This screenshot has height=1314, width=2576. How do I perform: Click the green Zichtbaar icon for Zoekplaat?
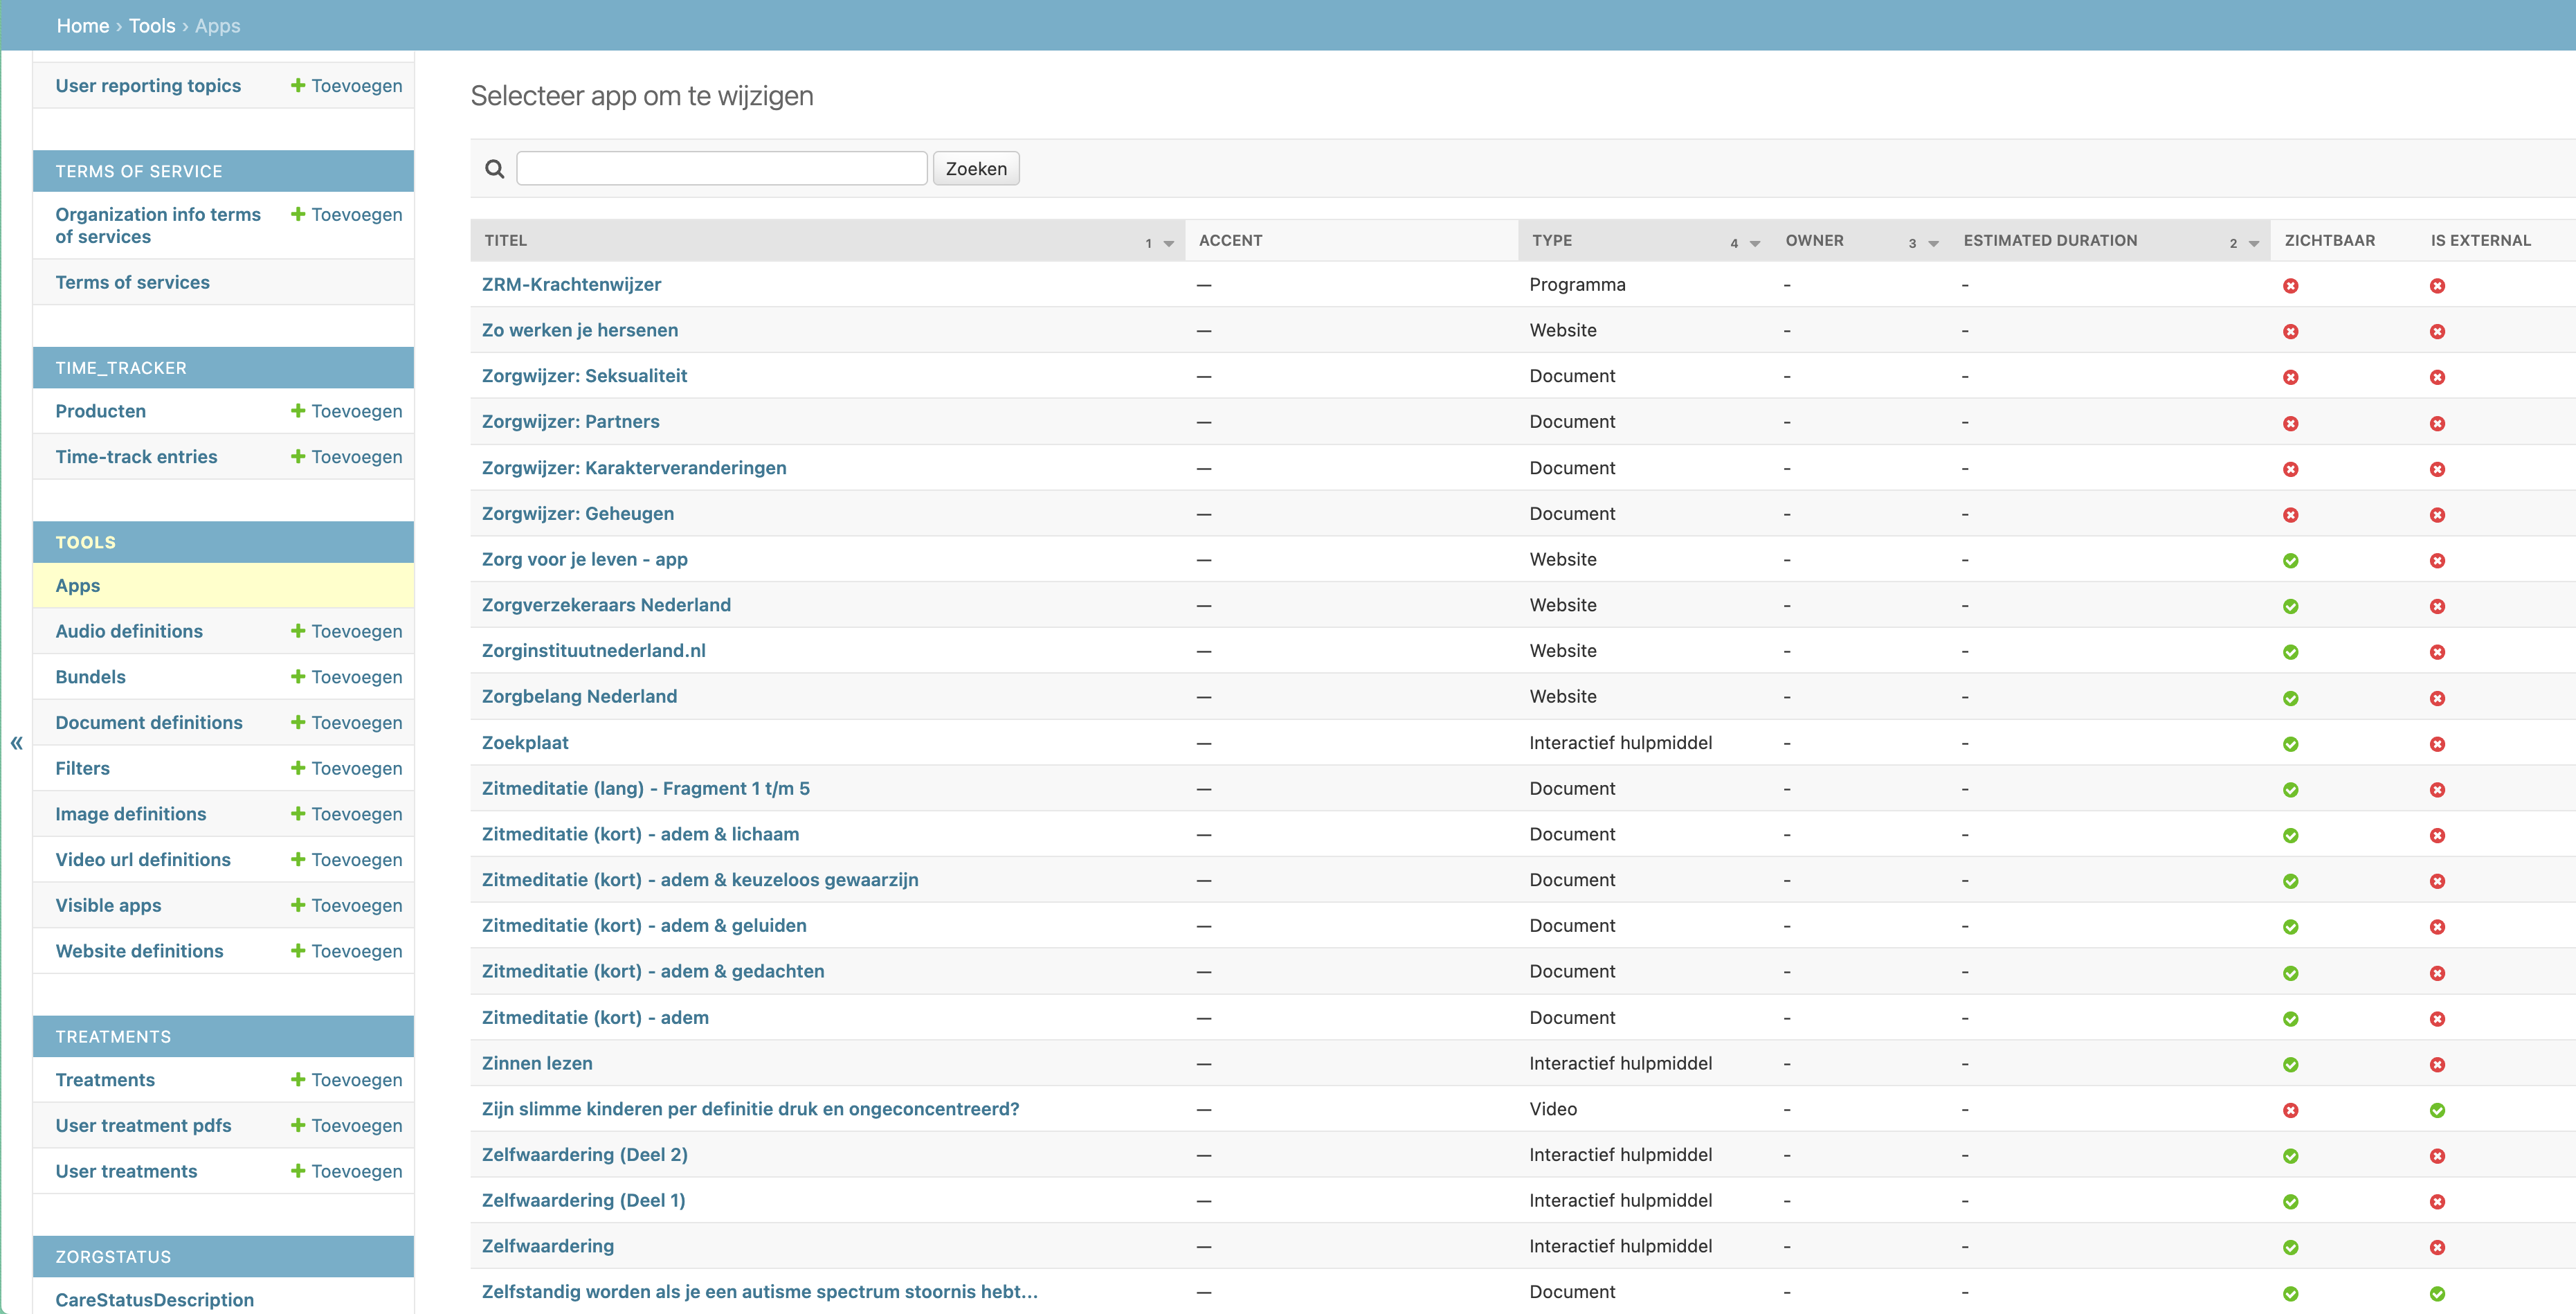click(x=2290, y=744)
